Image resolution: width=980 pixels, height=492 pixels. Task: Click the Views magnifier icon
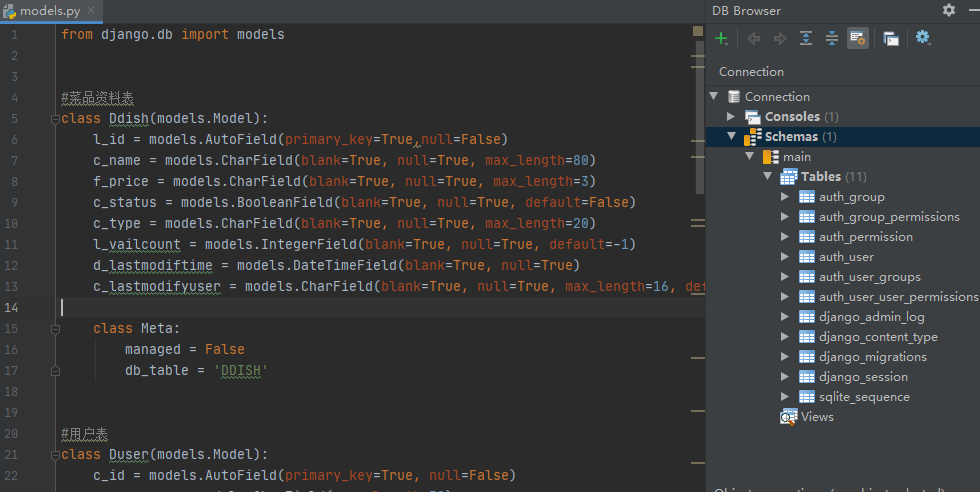pos(789,417)
